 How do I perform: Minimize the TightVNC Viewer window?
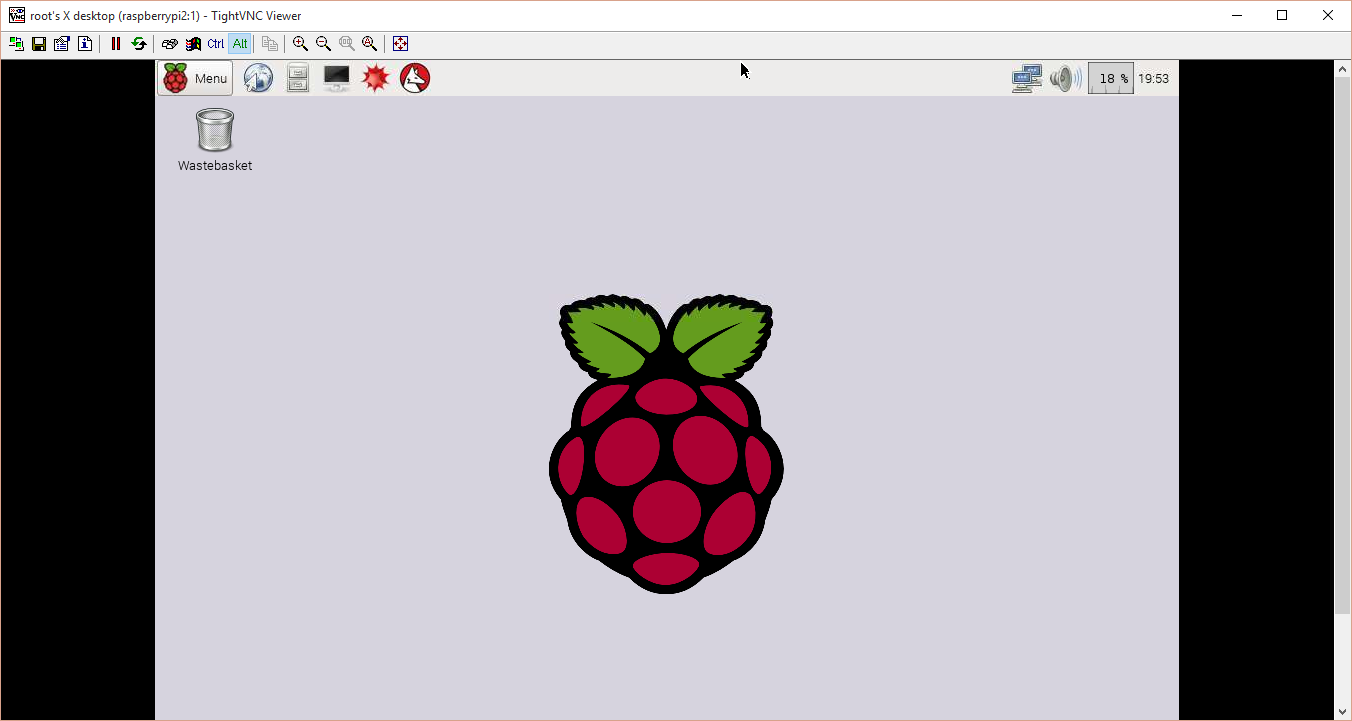coord(1237,15)
